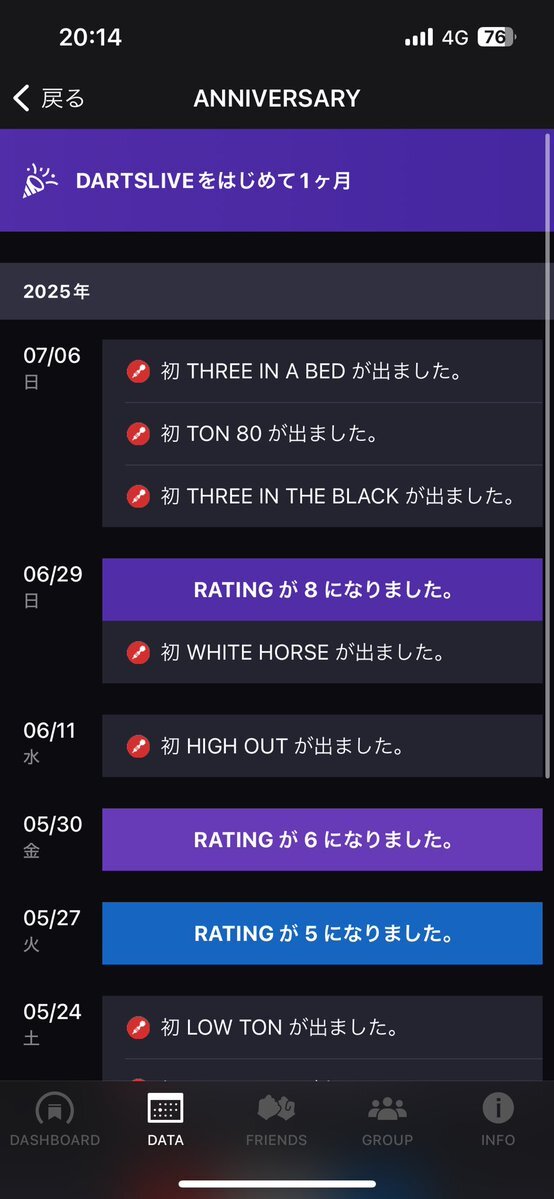This screenshot has width=554, height=1199.
Task: Tap the dart icon beside WHITE HORSE
Action: 138,652
